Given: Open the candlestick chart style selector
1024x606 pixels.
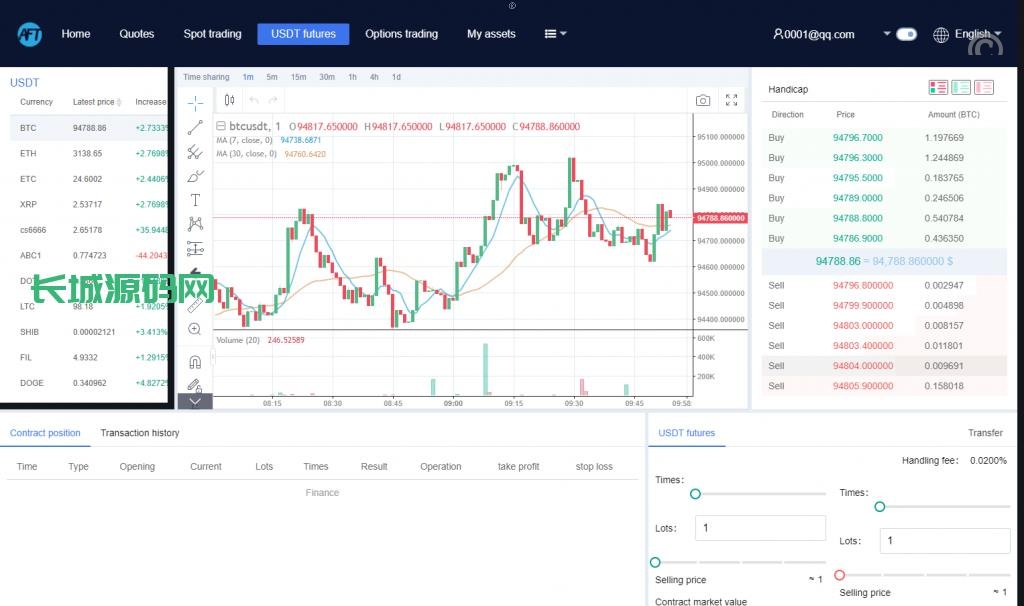Looking at the screenshot, I should 229,100.
